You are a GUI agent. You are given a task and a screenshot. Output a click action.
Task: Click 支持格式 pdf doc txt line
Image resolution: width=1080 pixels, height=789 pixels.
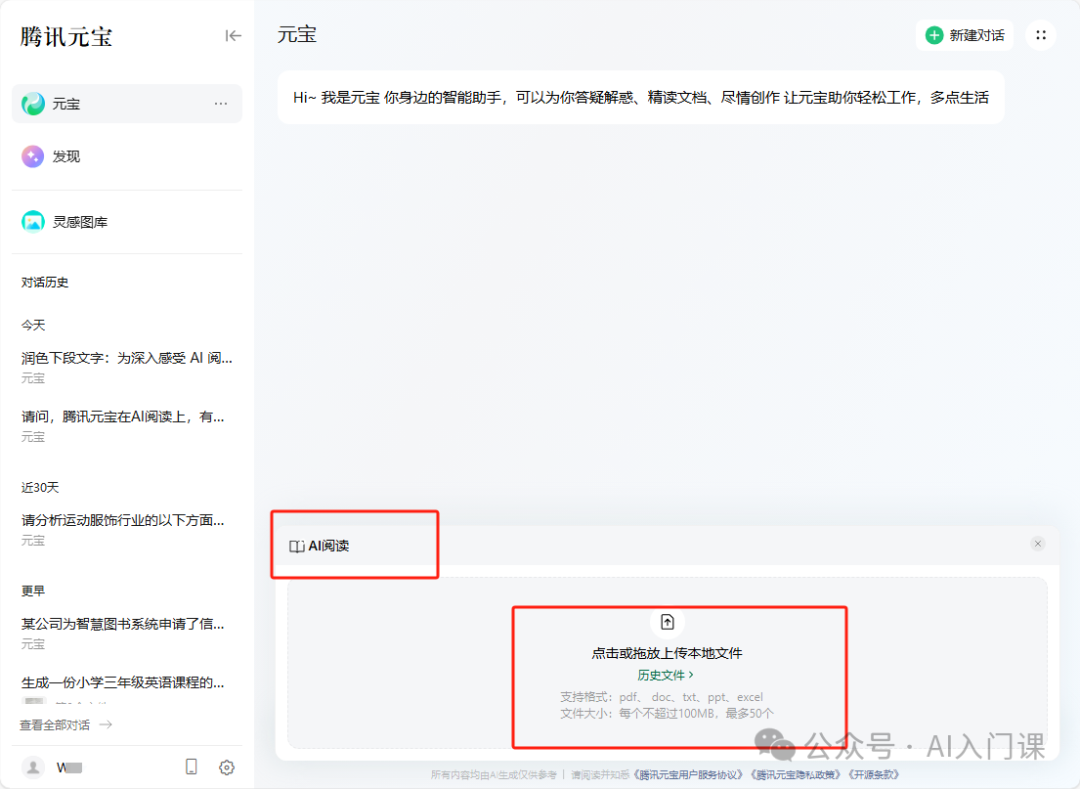click(662, 697)
